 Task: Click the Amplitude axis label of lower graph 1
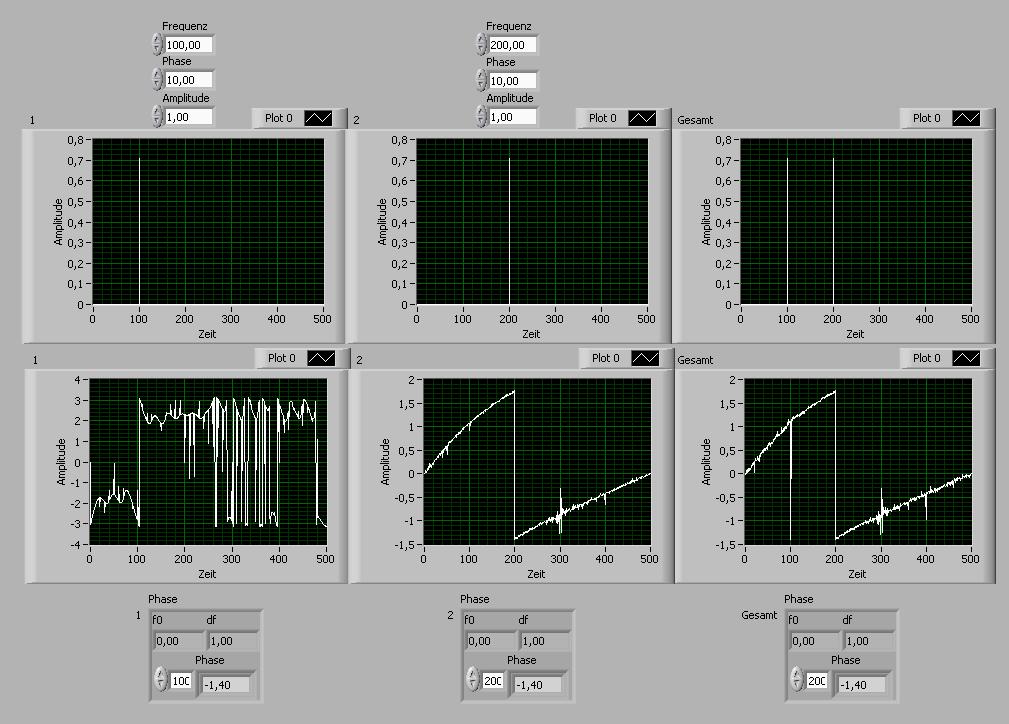[x=61, y=461]
